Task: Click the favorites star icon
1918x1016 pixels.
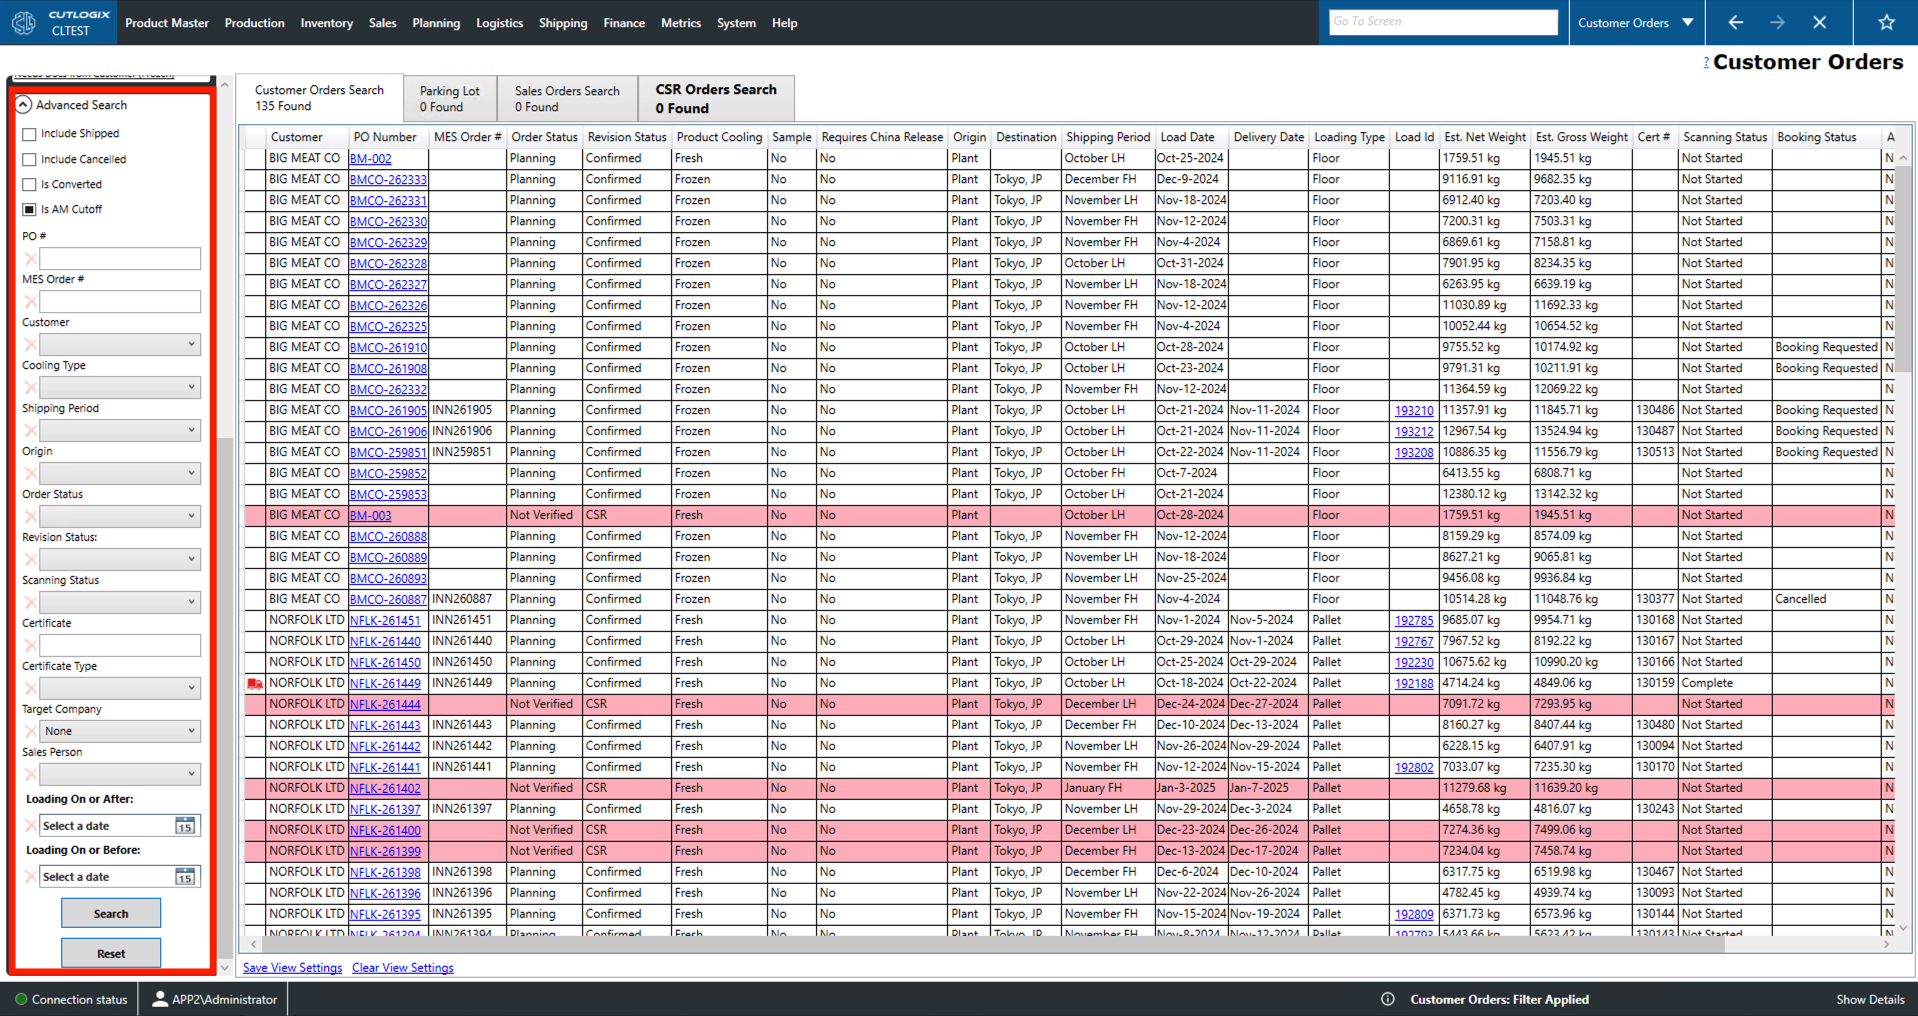Action: pos(1886,22)
